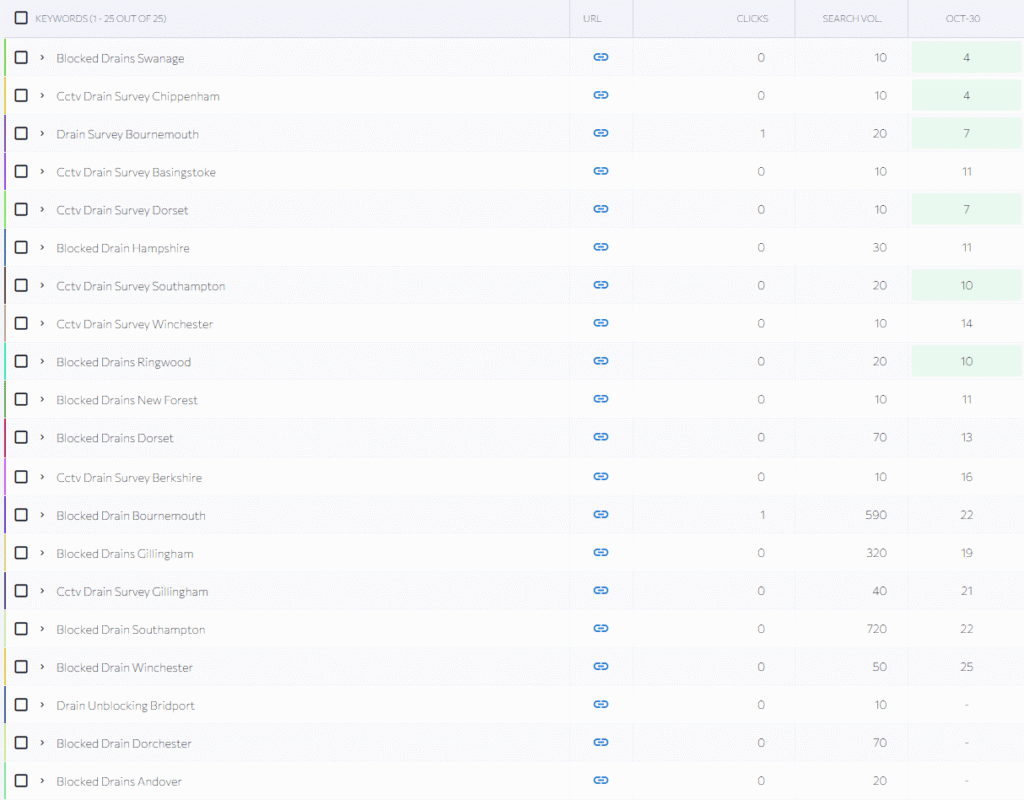Click rank 25 for Blocked Drain Winchester
The image size is (1024, 800).
point(967,666)
